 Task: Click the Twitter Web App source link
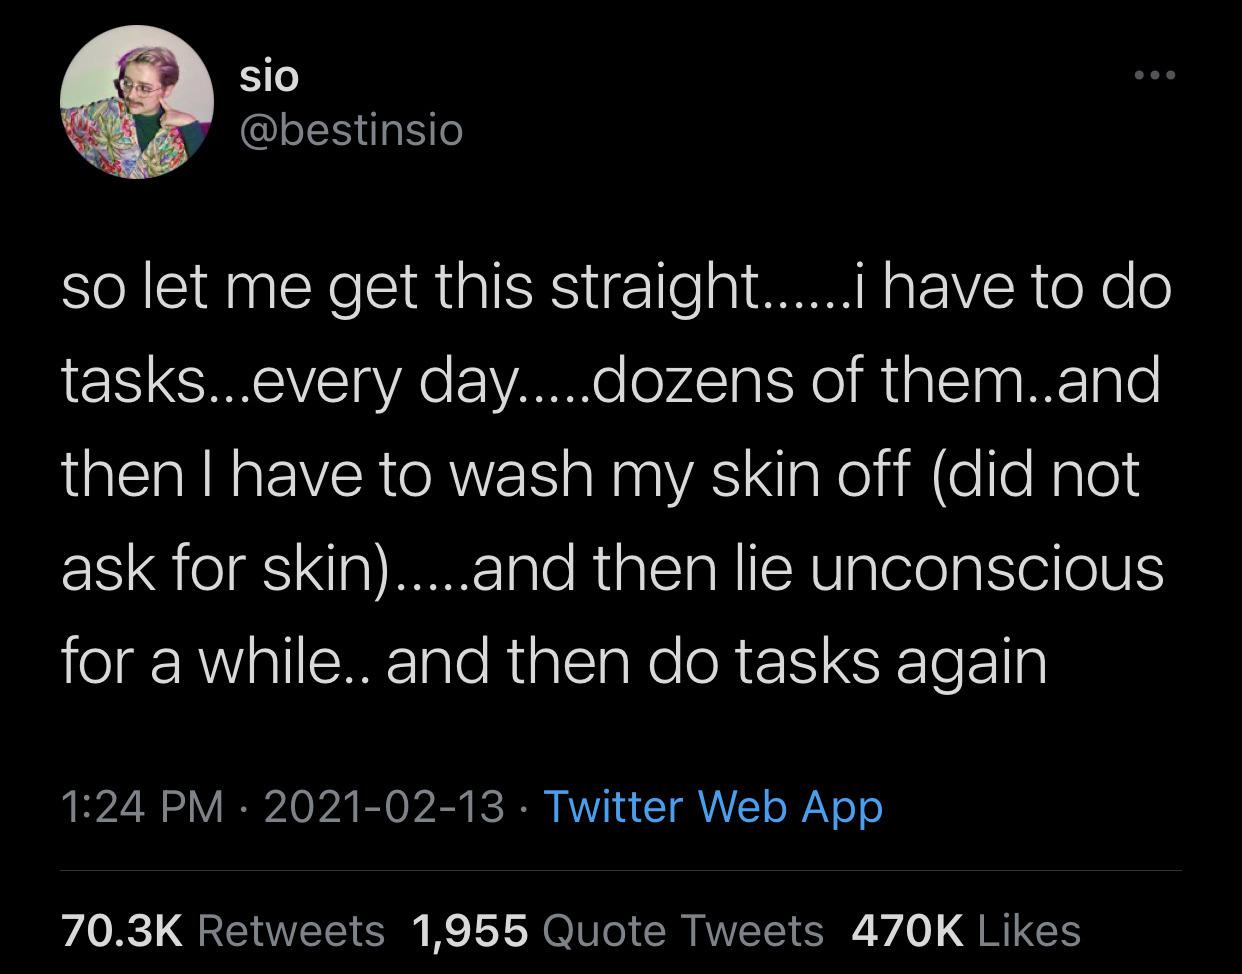(713, 806)
